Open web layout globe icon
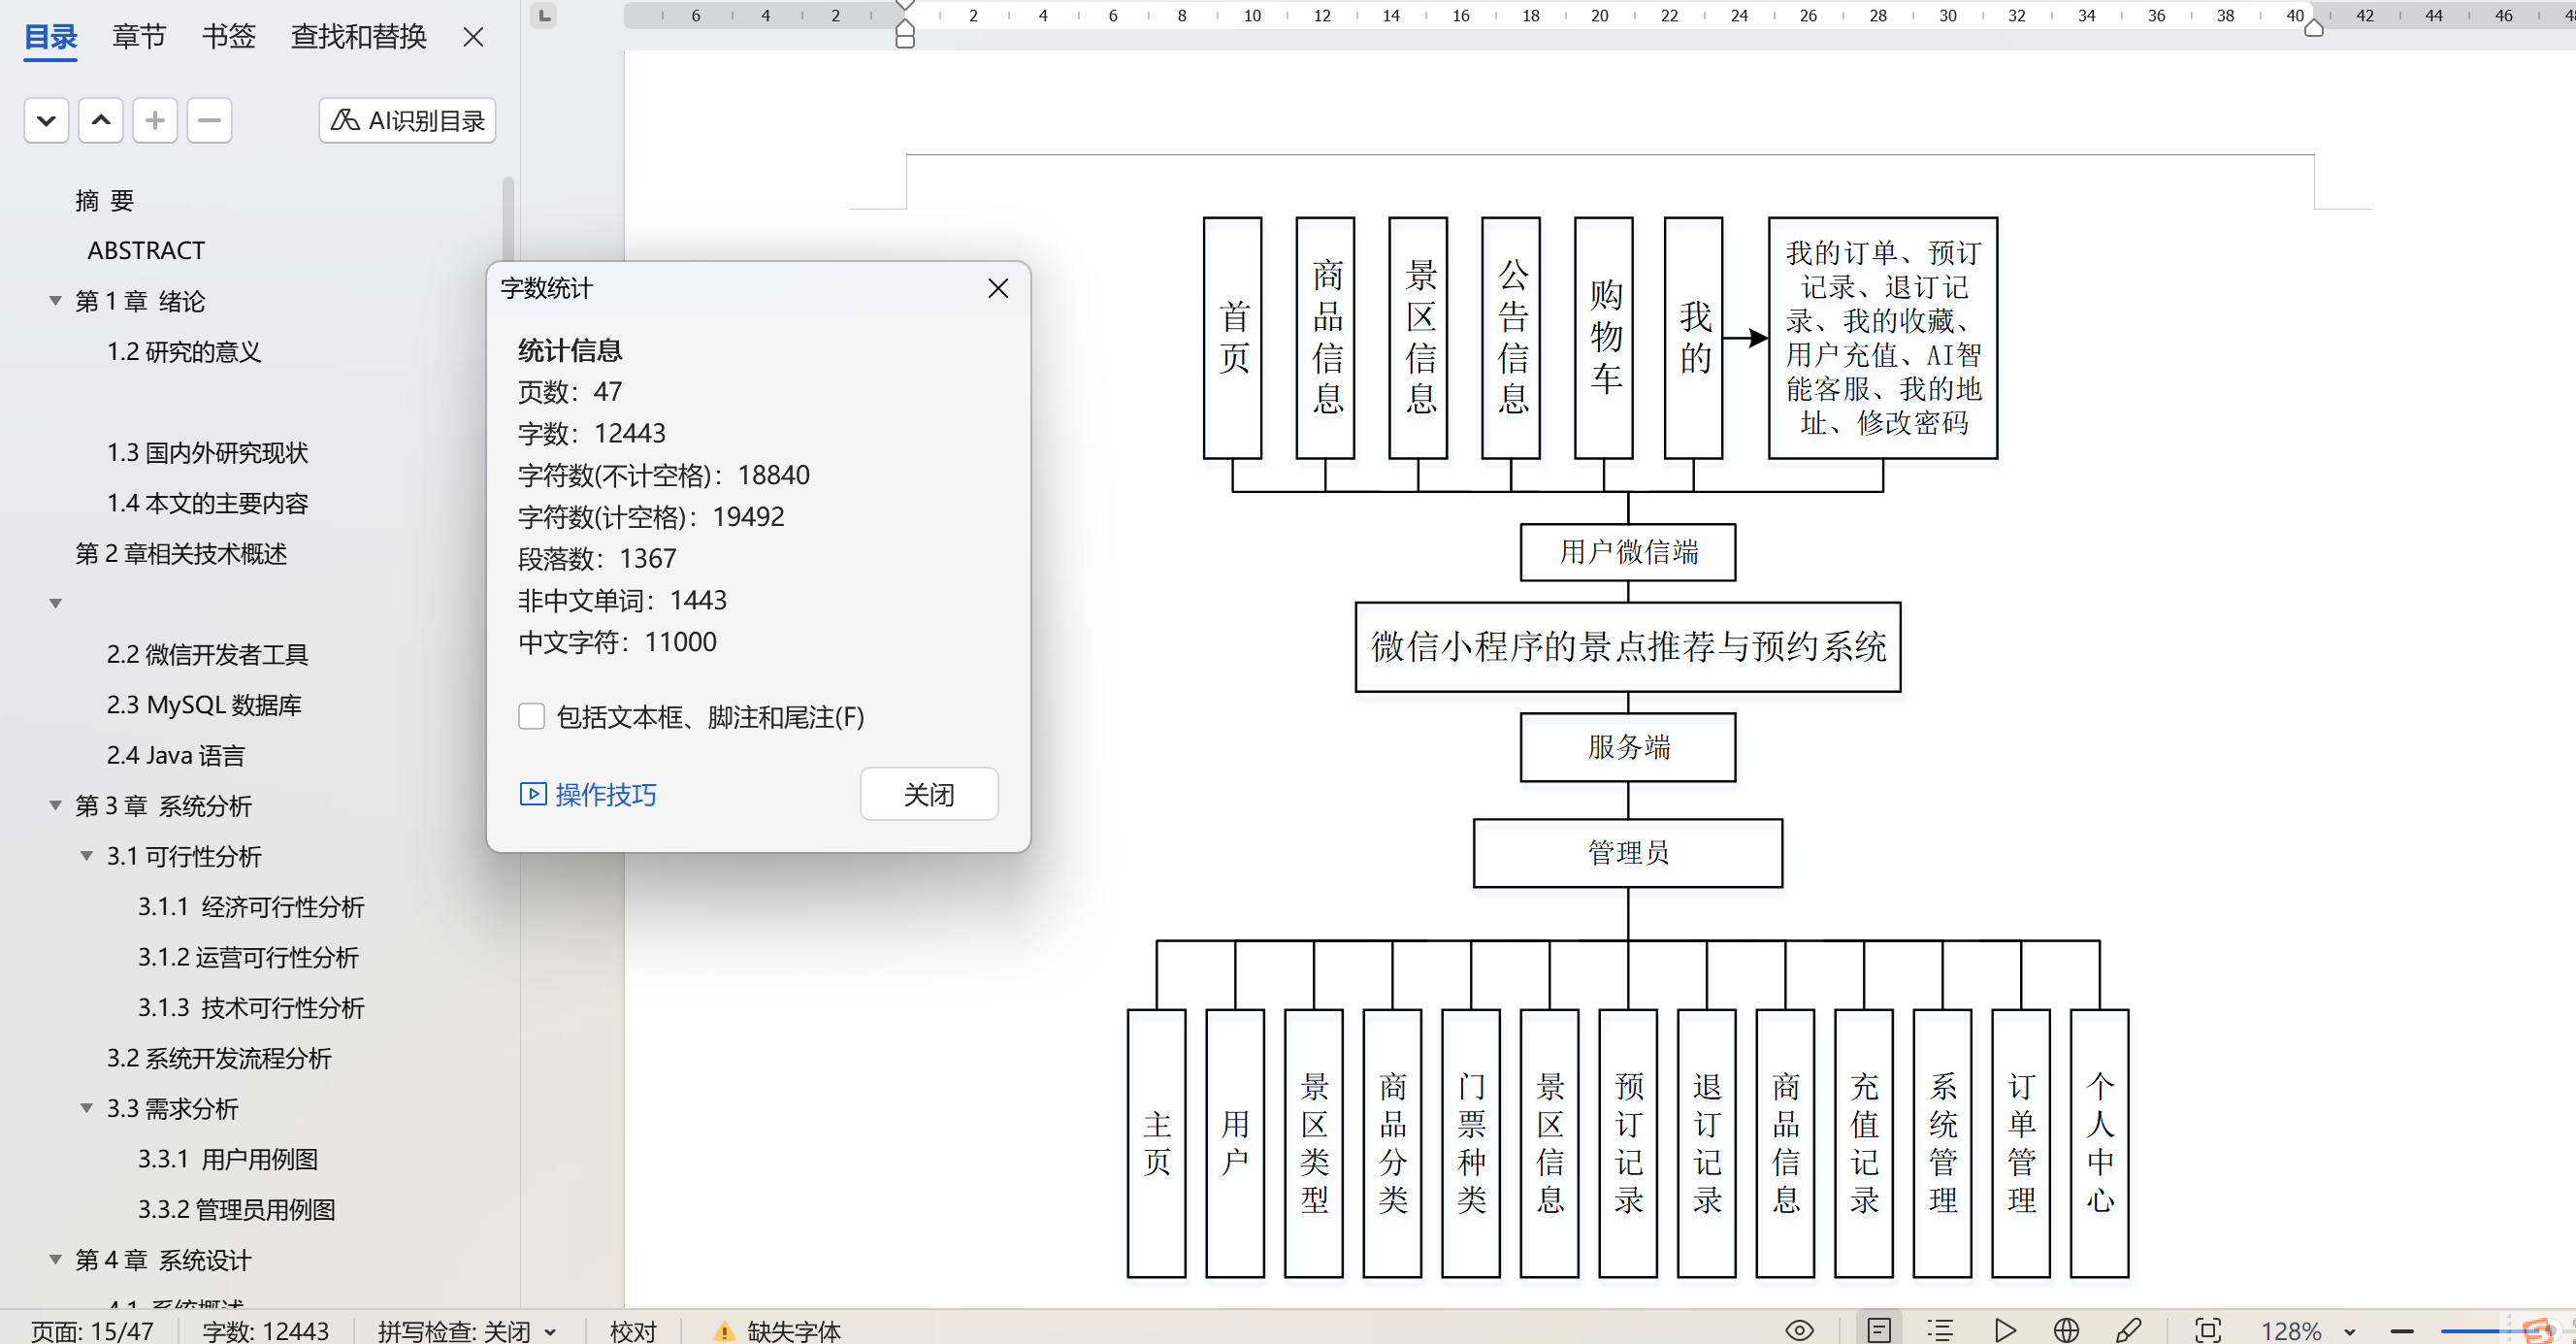2576x1344 pixels. click(2066, 1330)
